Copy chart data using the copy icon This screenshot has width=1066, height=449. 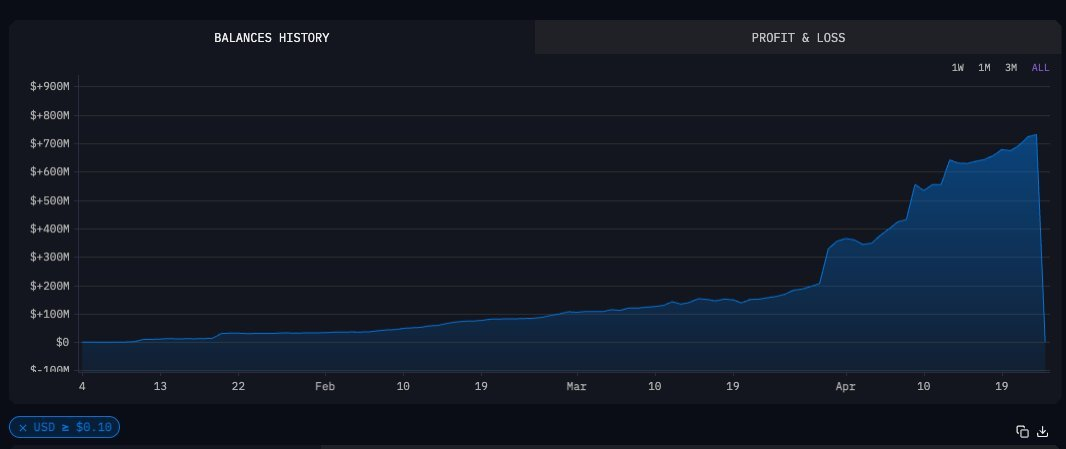tap(1022, 431)
